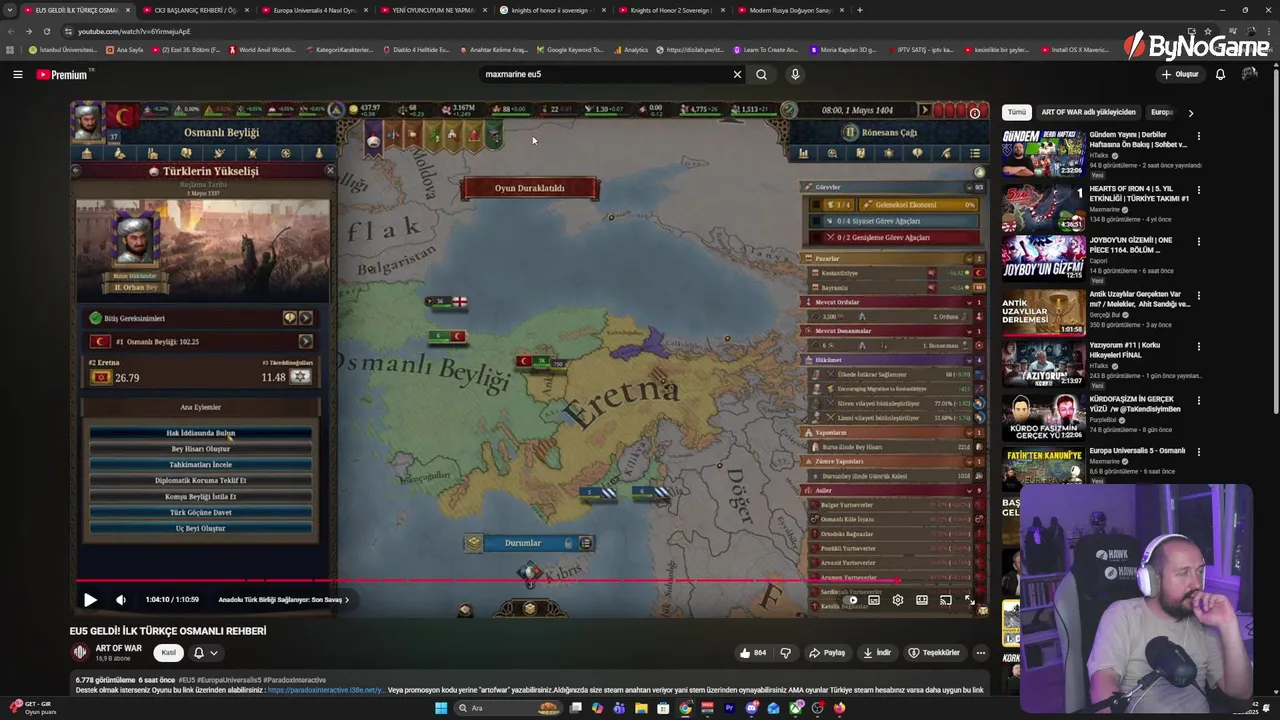1280x720 pixels.
Task: Open Gündem Yayını video thumbnail
Action: click(x=1043, y=153)
